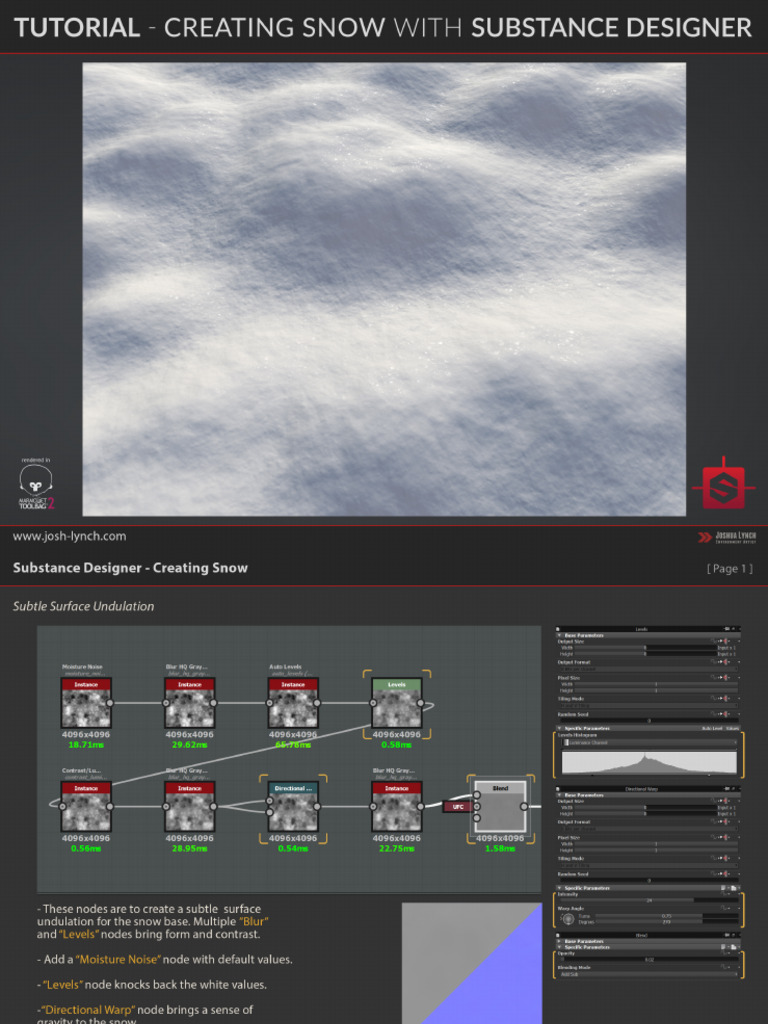
Task: Adjust the Directional Warp Intensity slider
Action: 649,901
